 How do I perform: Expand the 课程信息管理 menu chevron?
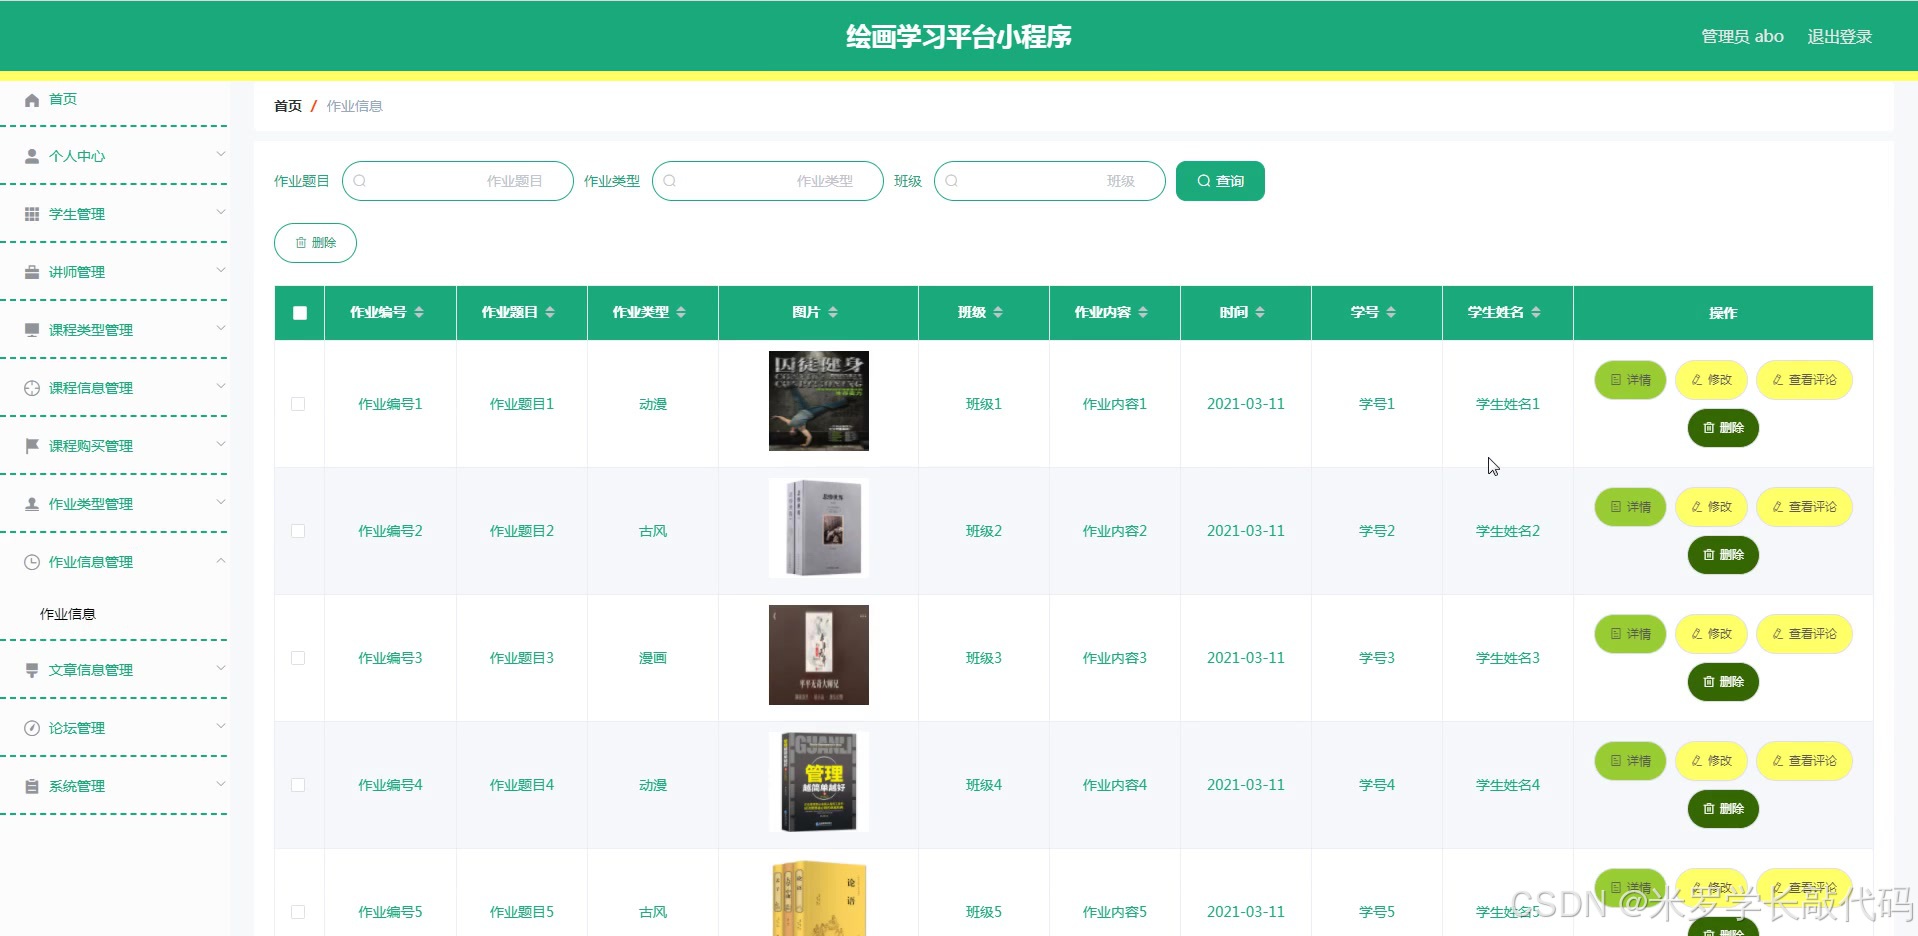click(221, 386)
